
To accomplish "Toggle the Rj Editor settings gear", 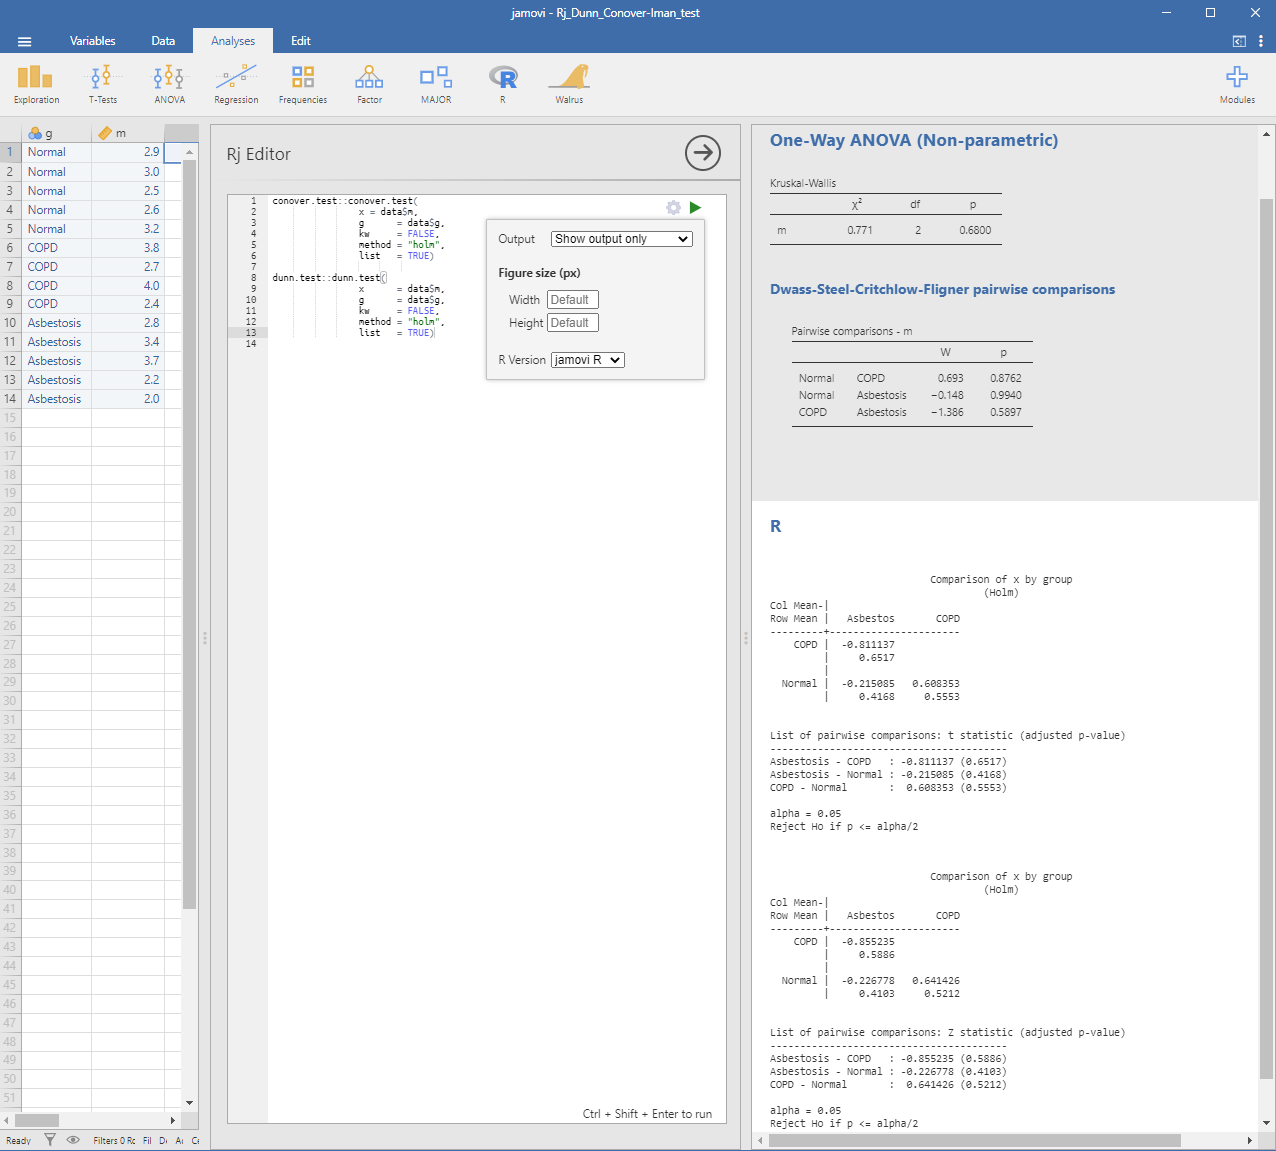I will [x=673, y=208].
